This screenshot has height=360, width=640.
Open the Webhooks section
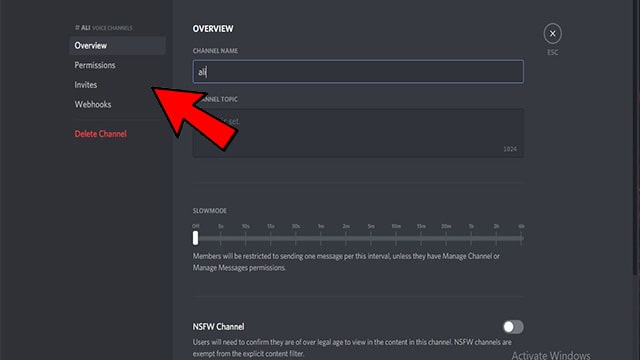tap(93, 104)
